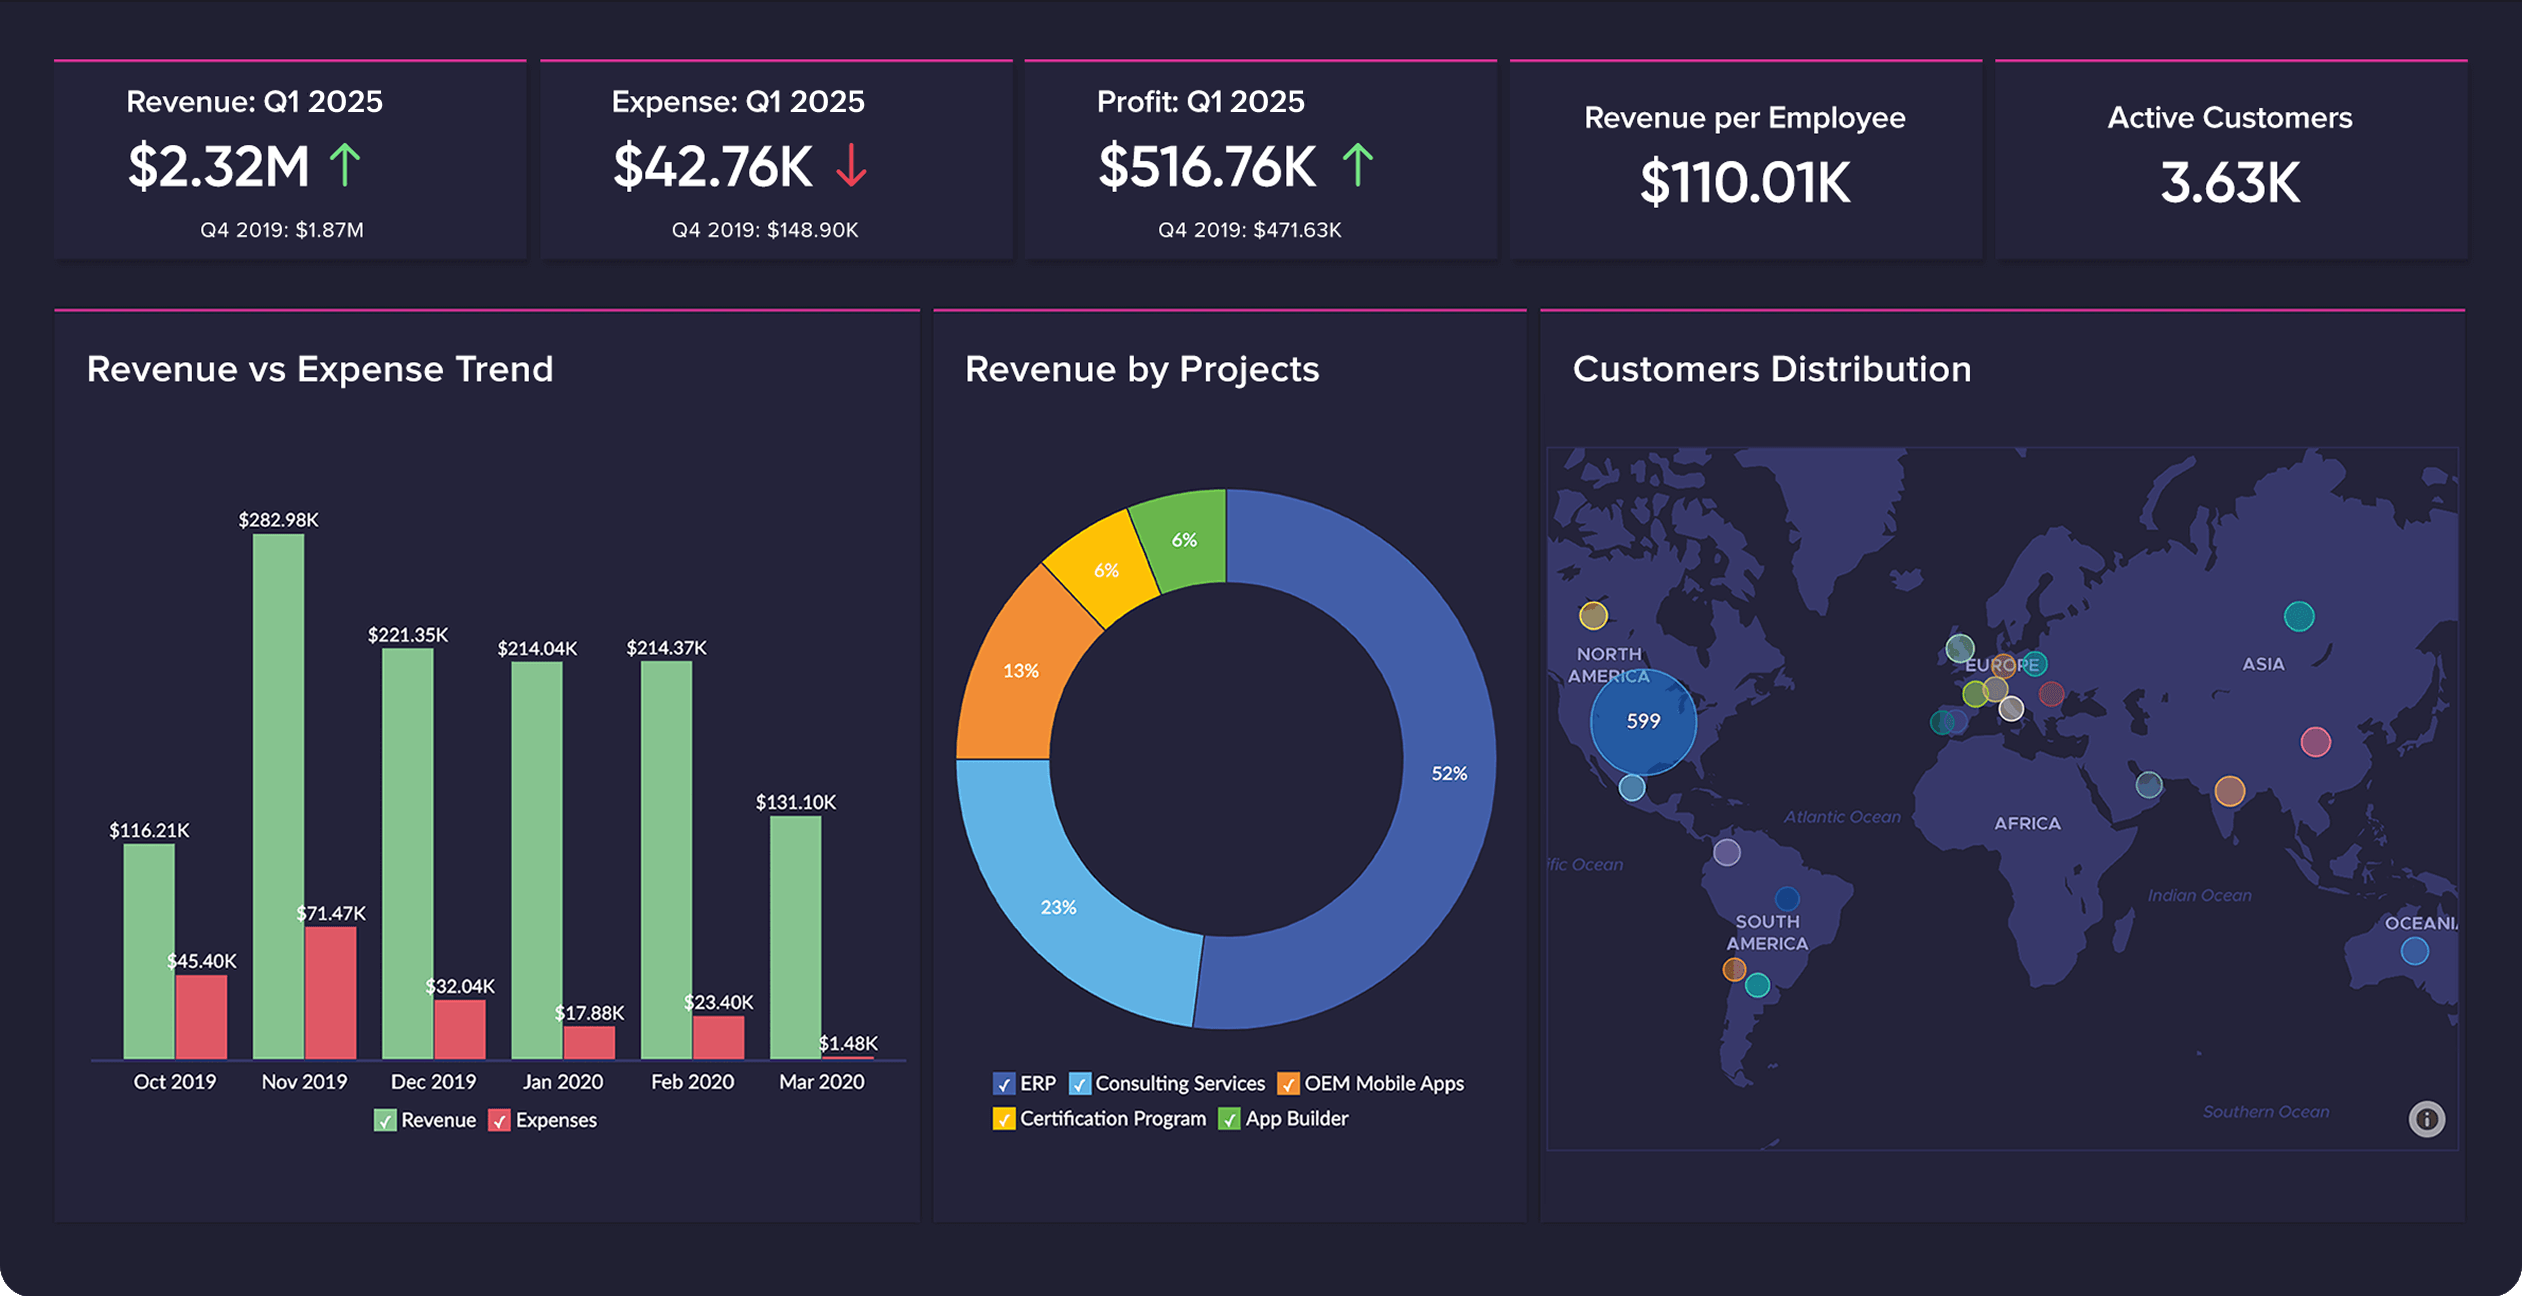Click the yellow marker in northwest North America
The width and height of the screenshot is (2522, 1296).
(1593, 615)
